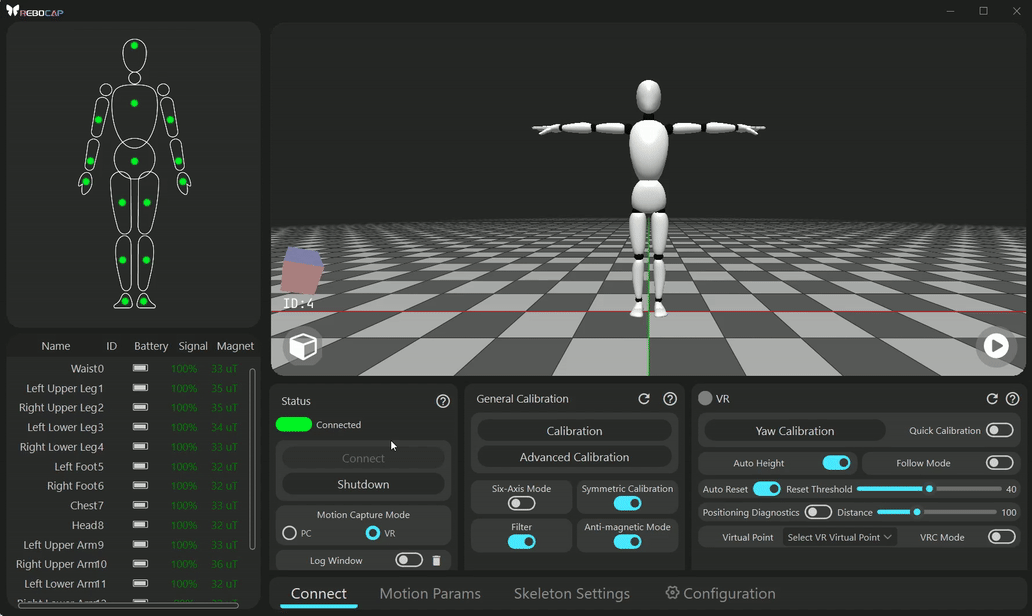This screenshot has height=616, width=1032.
Task: Open Advanced Calibration
Action: 574,457
